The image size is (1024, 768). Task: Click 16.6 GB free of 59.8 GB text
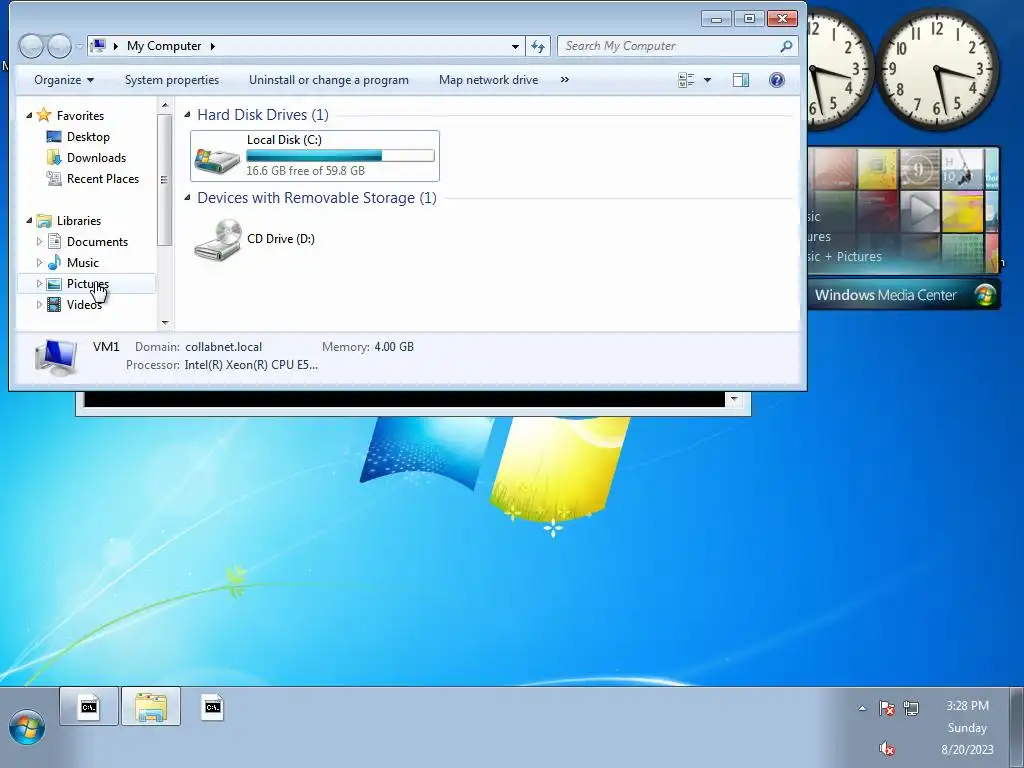(x=306, y=170)
